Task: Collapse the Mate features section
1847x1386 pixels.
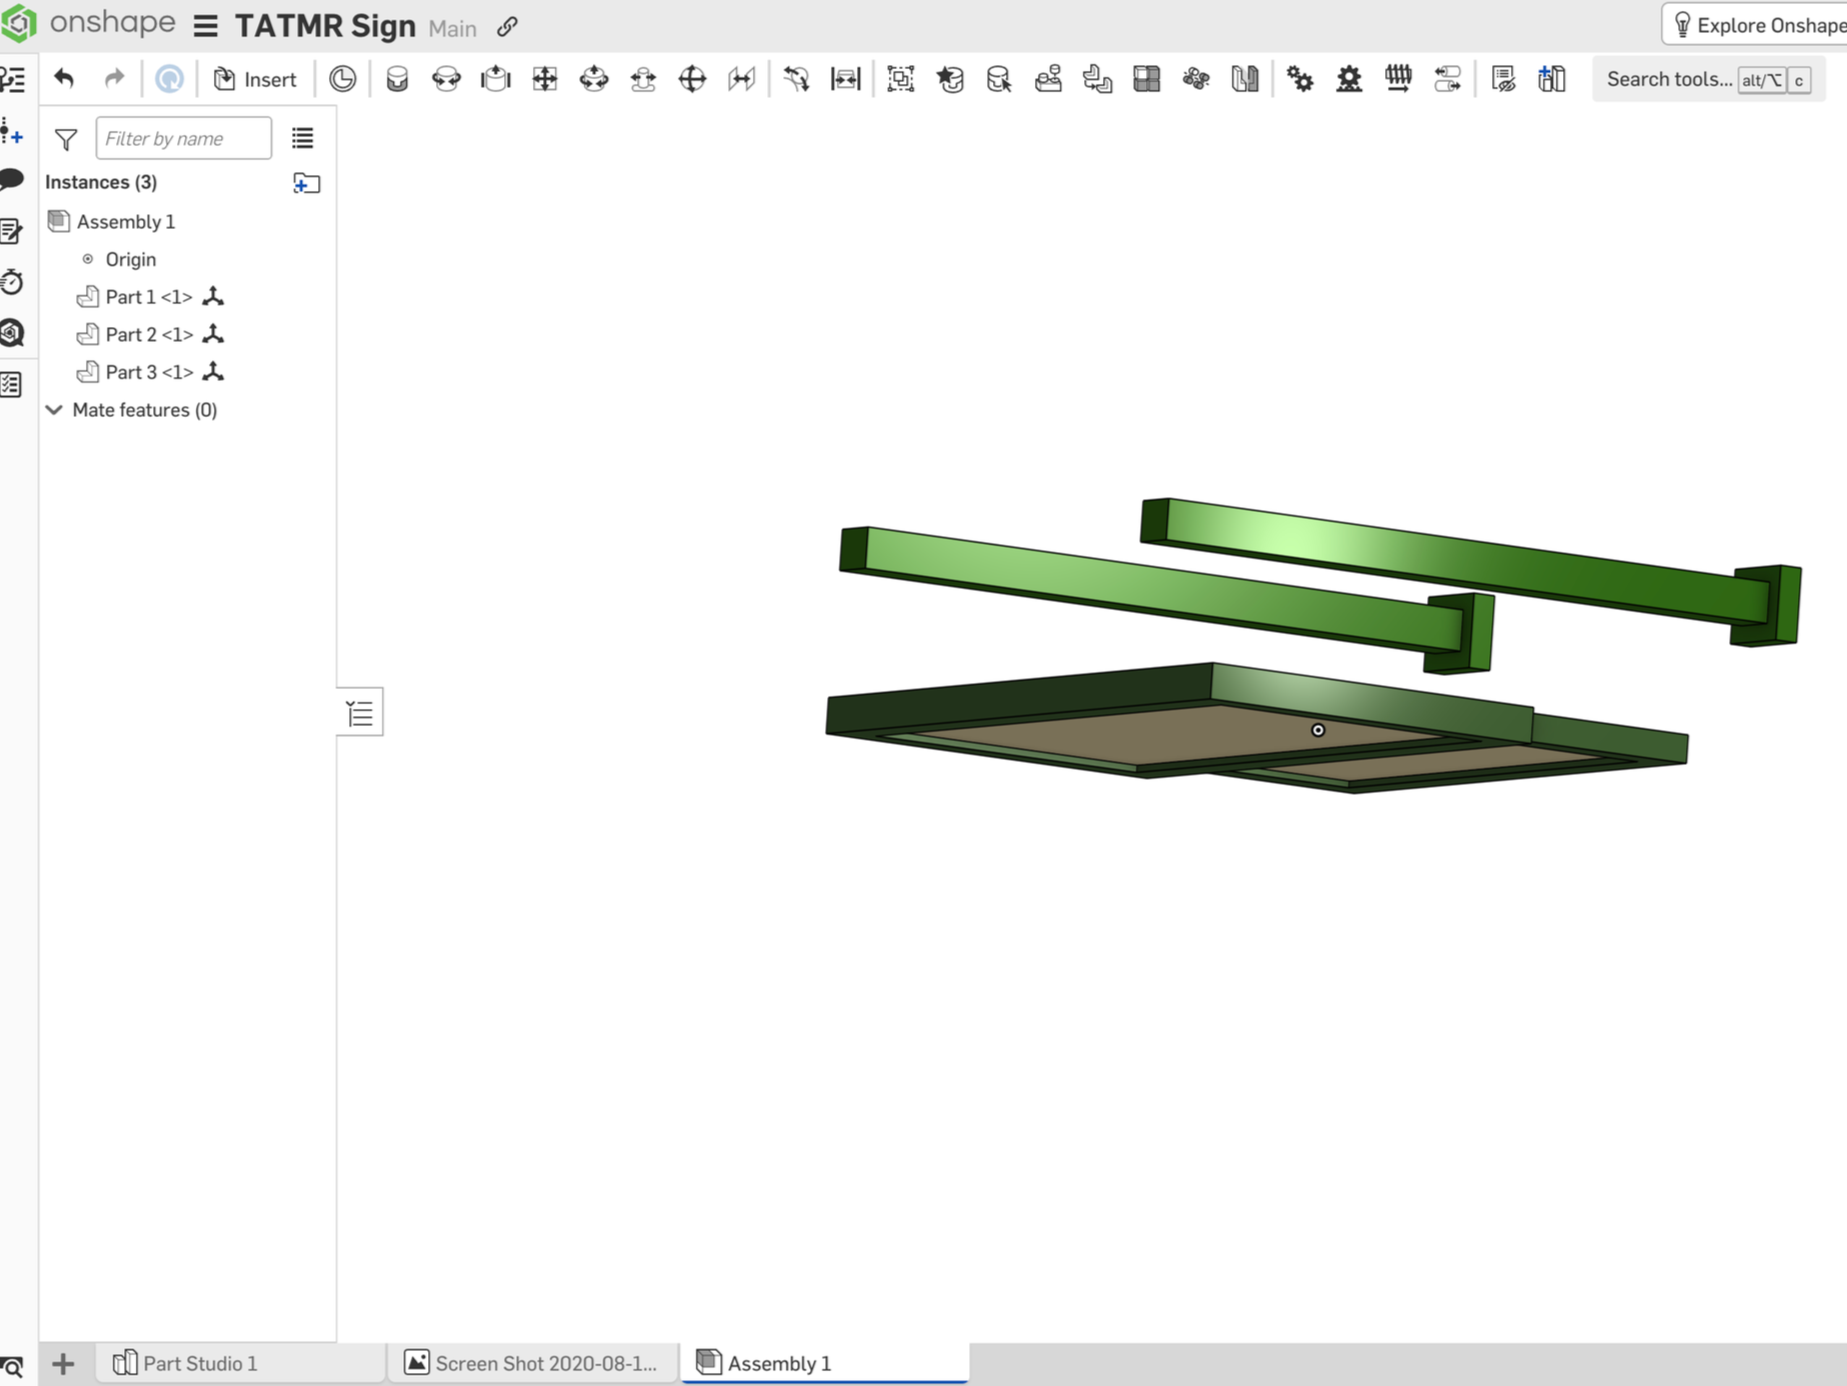Action: point(54,410)
